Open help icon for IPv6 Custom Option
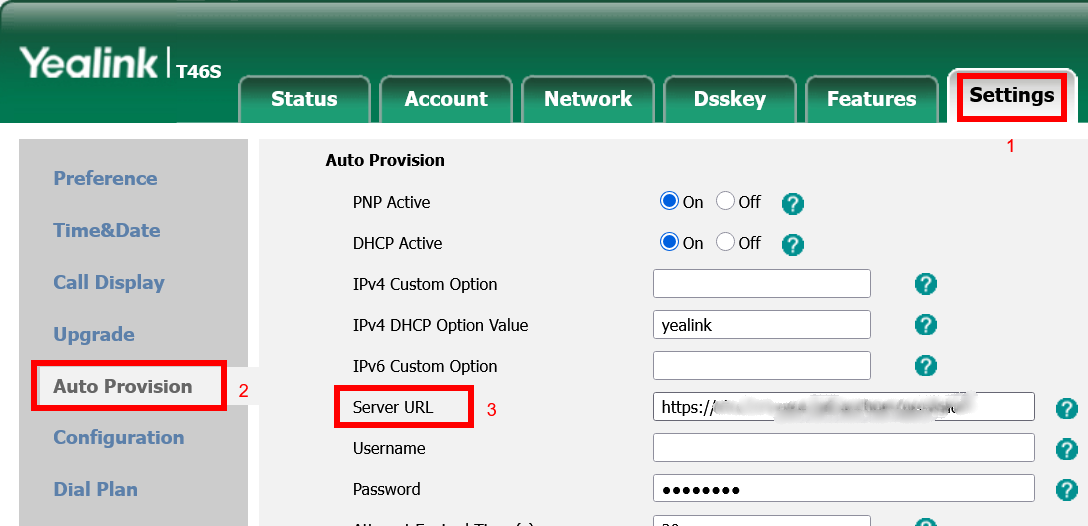Viewport: 1088px width, 526px height. [926, 366]
